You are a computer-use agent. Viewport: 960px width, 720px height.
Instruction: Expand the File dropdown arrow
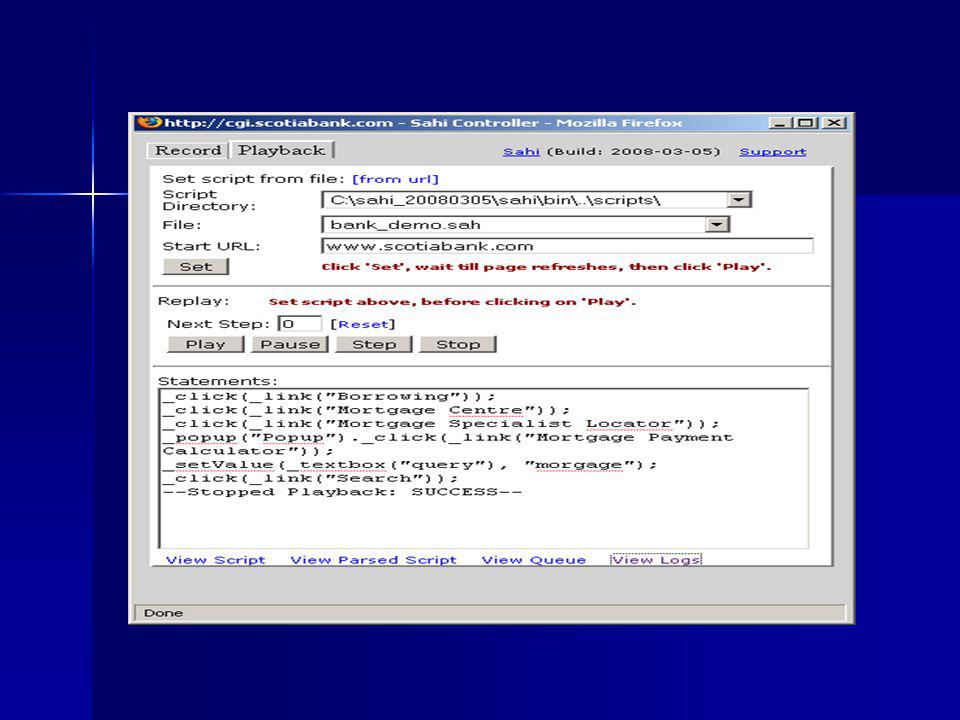point(717,225)
